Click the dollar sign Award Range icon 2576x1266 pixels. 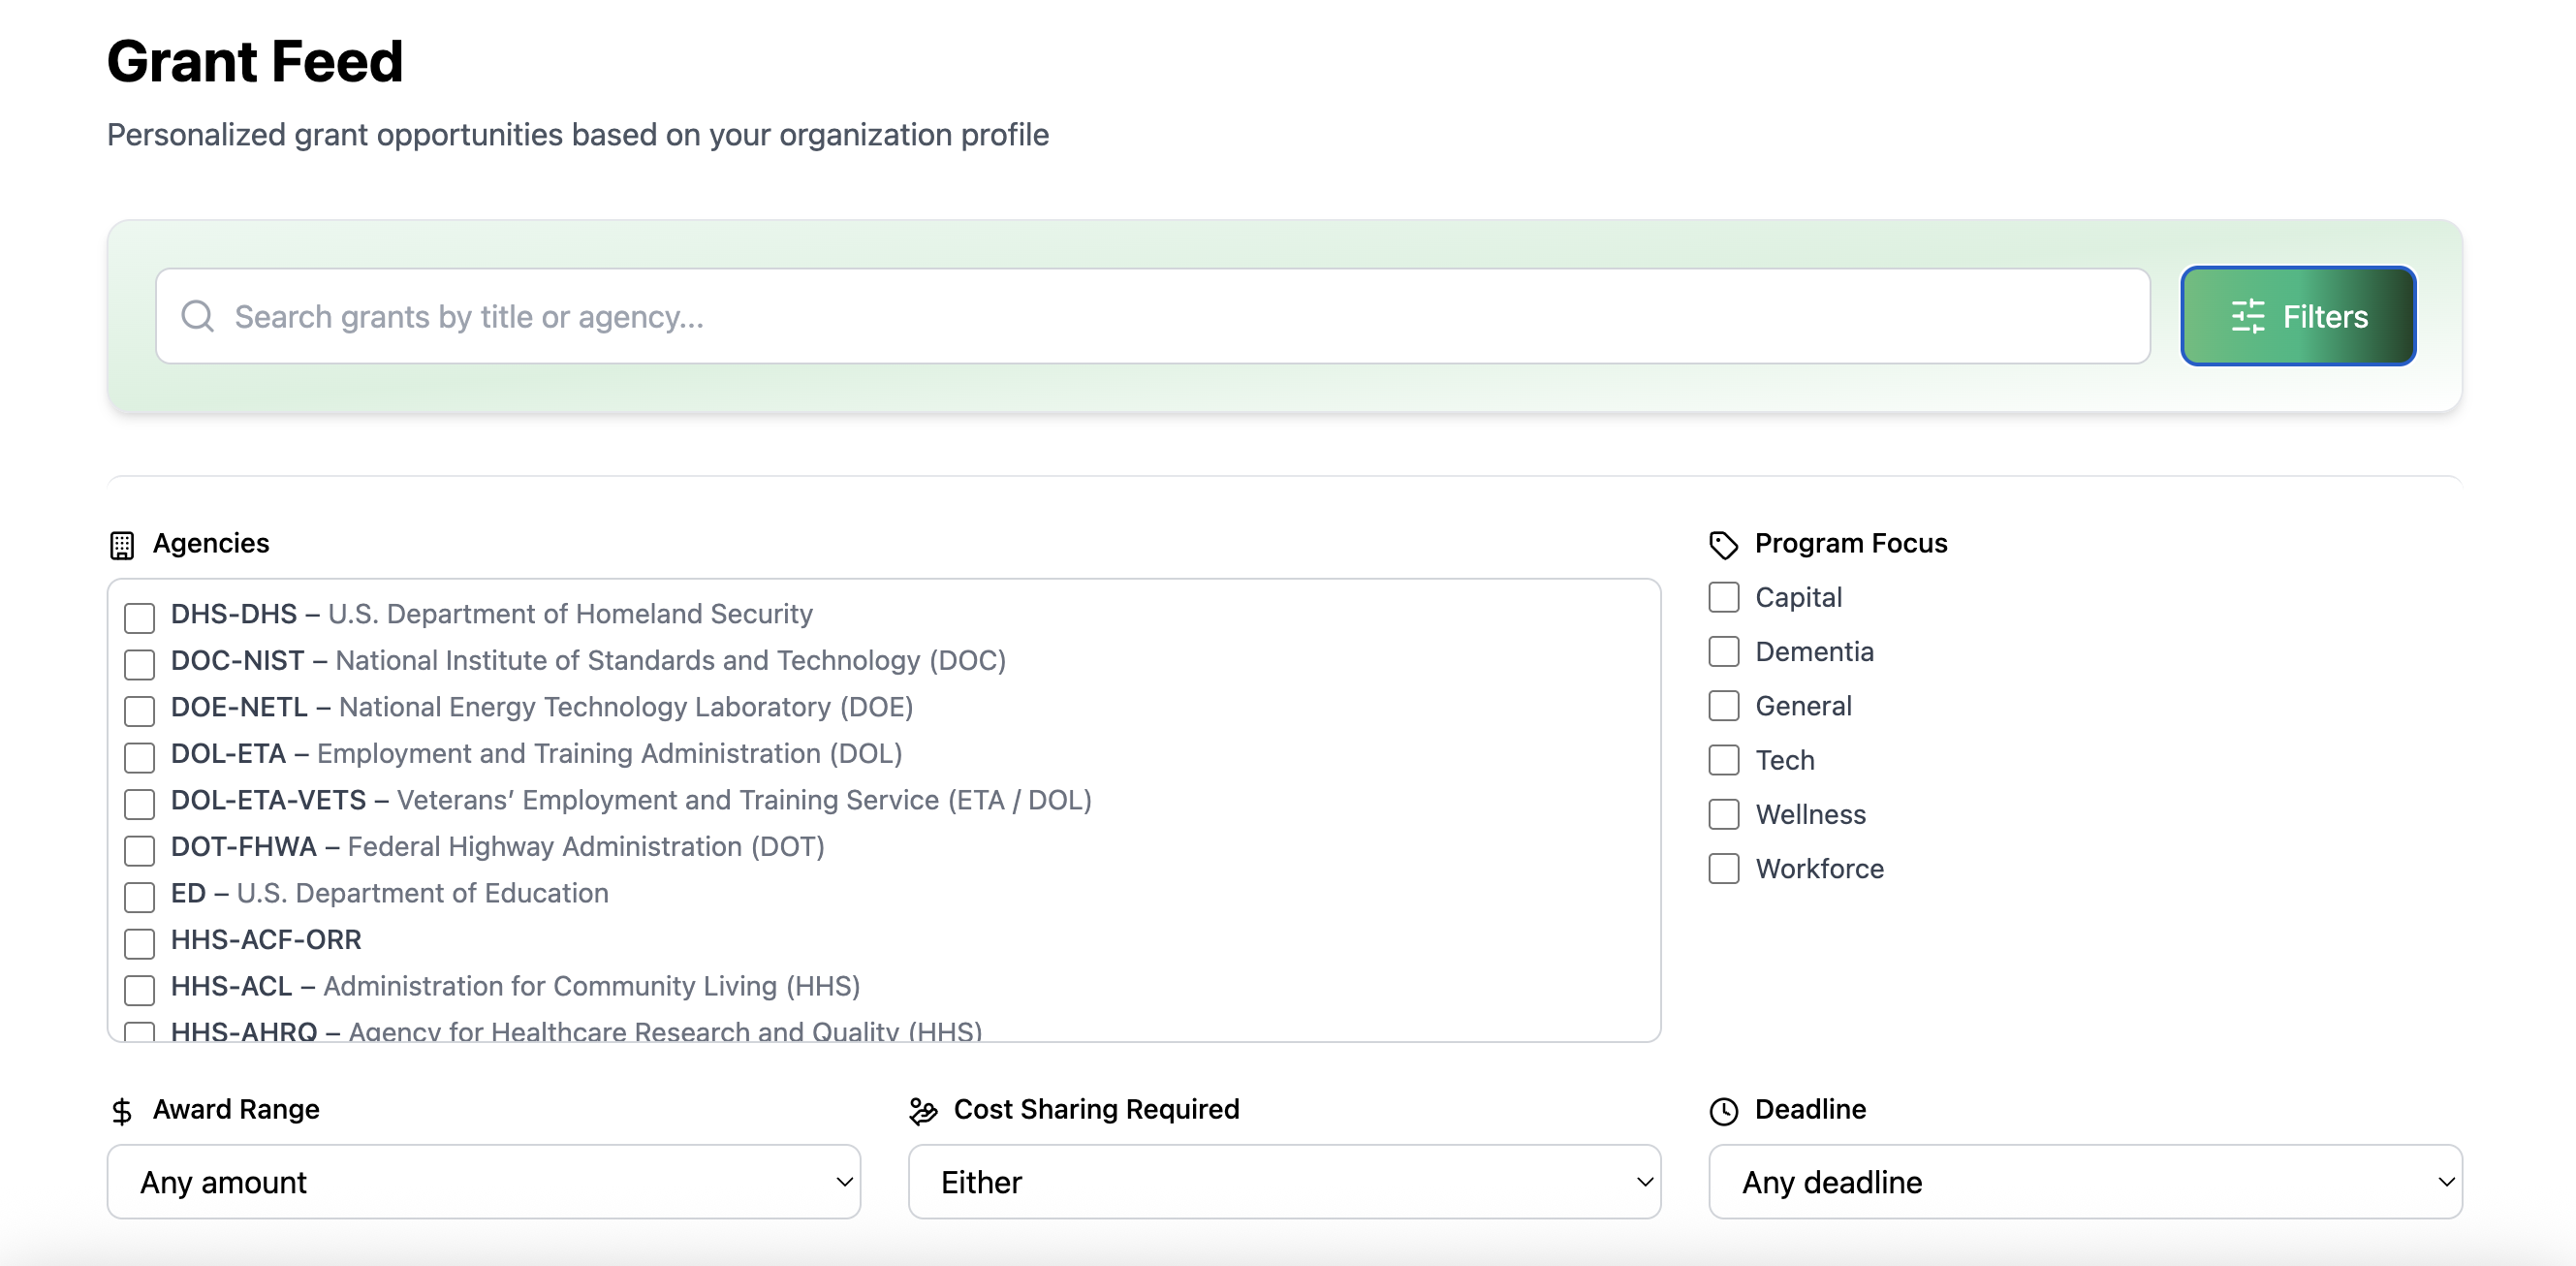coord(122,1111)
